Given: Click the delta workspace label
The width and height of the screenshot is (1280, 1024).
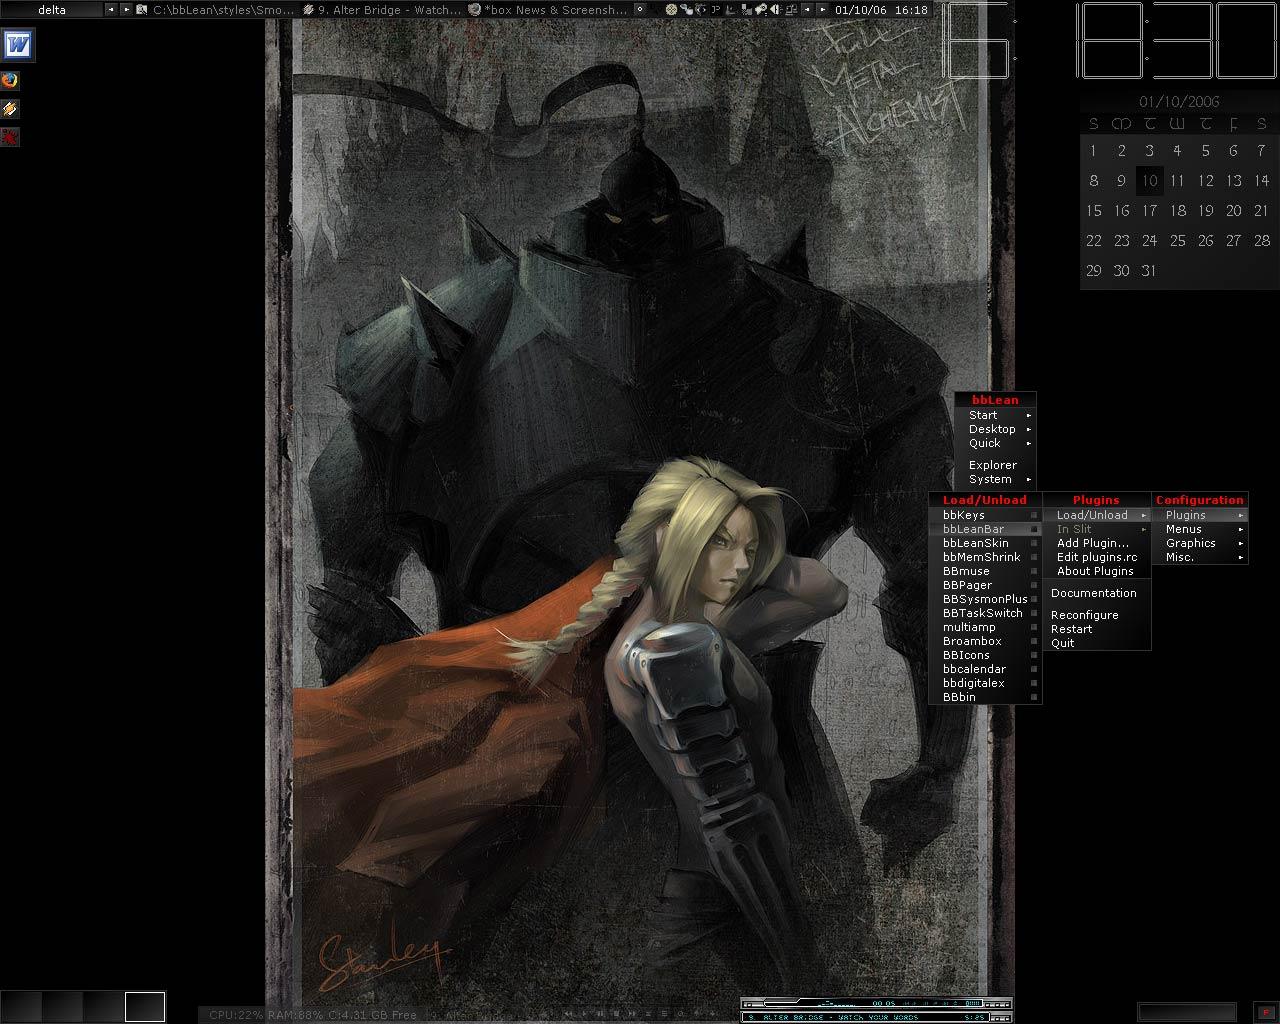Looking at the screenshot, I should tap(52, 10).
